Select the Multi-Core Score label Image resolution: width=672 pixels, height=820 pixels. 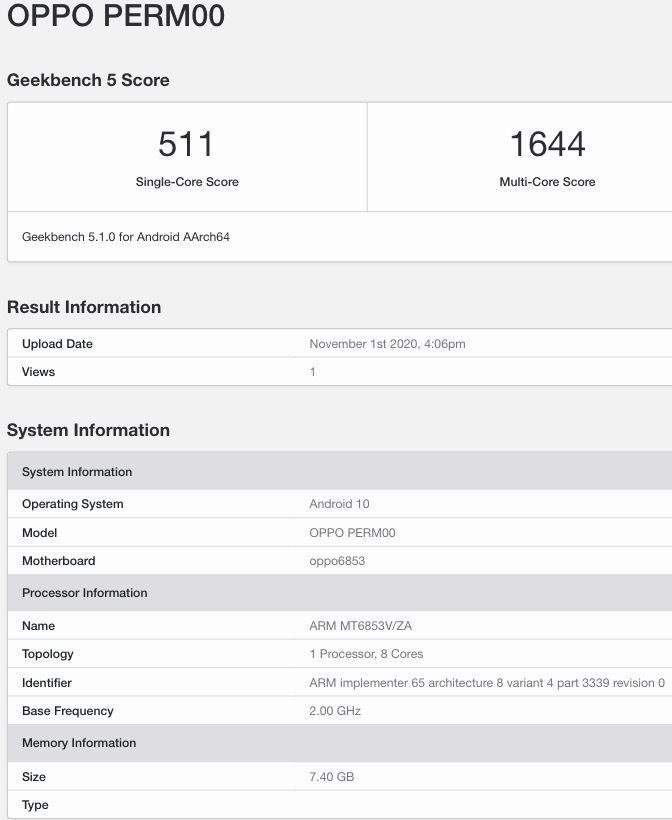click(x=547, y=181)
